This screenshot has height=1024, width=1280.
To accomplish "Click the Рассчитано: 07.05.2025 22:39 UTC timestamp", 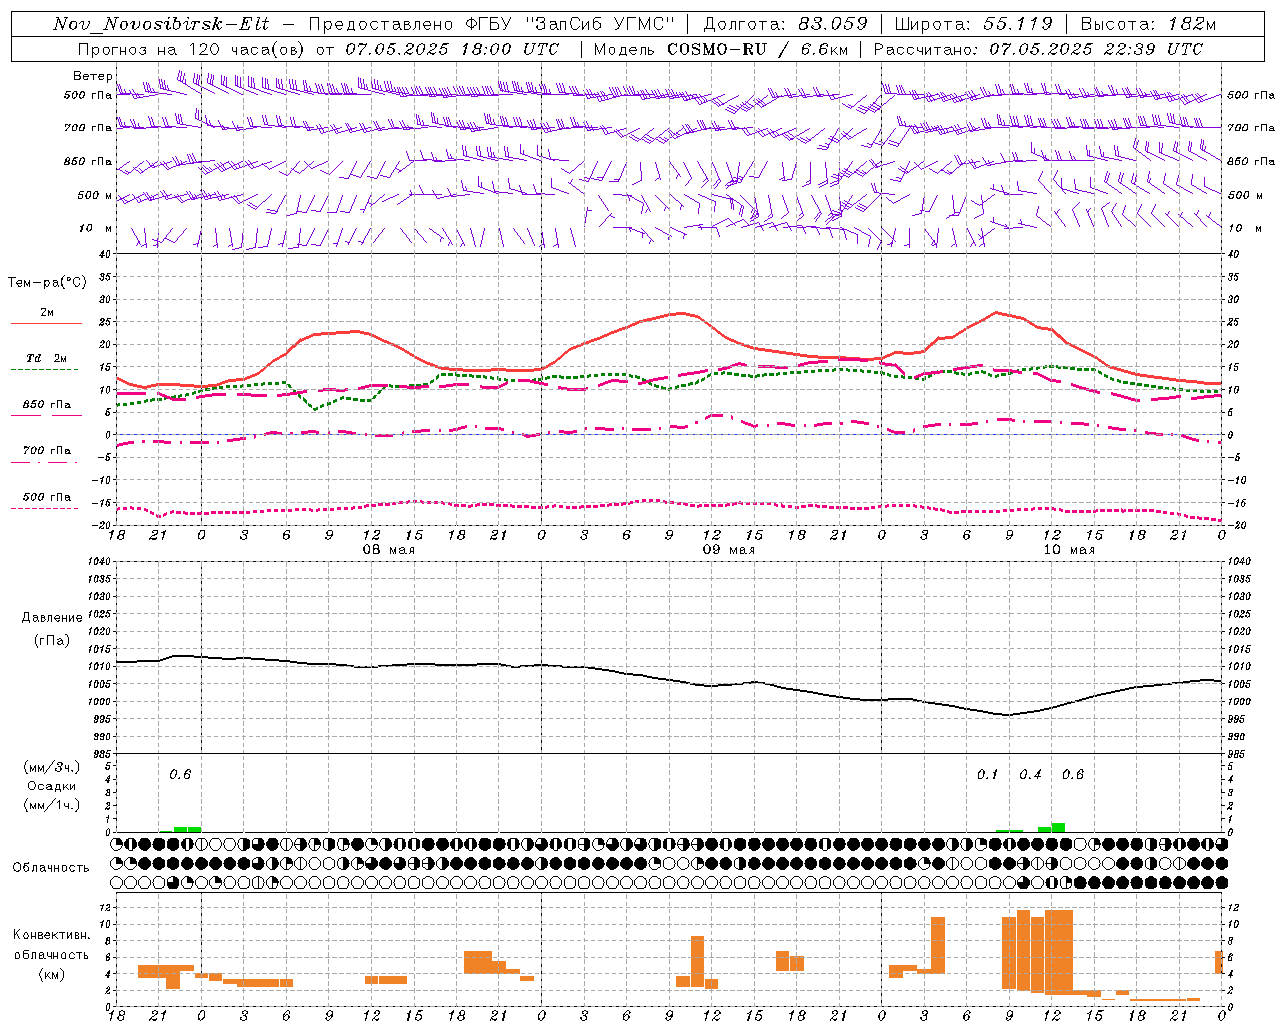I will [1039, 49].
